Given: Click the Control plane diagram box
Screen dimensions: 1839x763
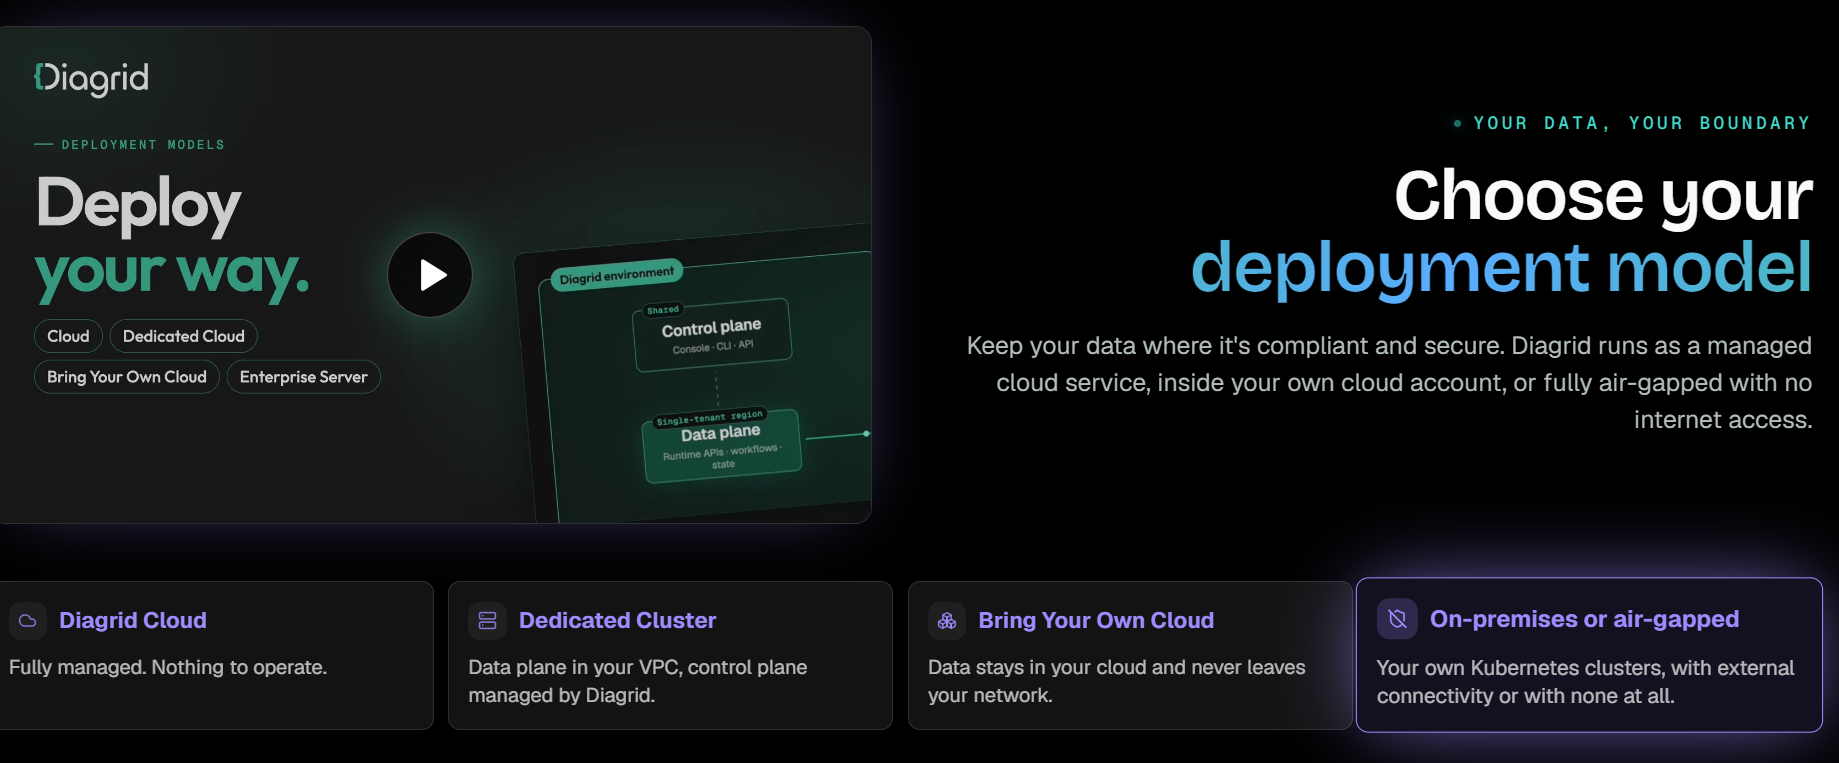Looking at the screenshot, I should point(713,336).
